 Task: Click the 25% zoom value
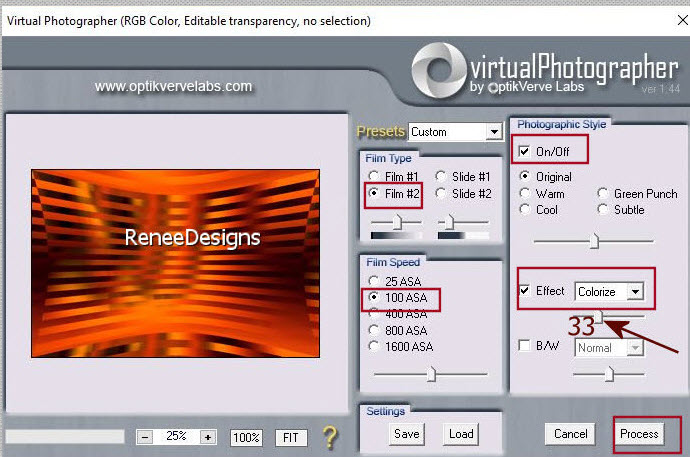[x=176, y=436]
